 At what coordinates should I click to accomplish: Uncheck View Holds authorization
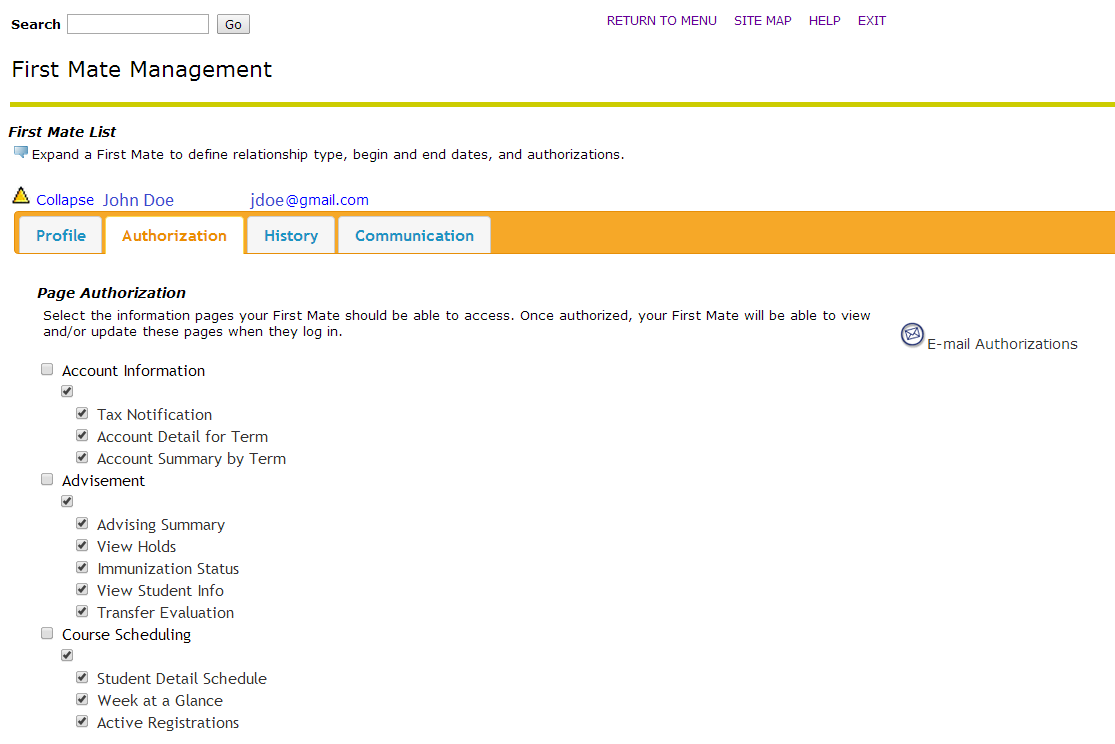click(x=82, y=546)
